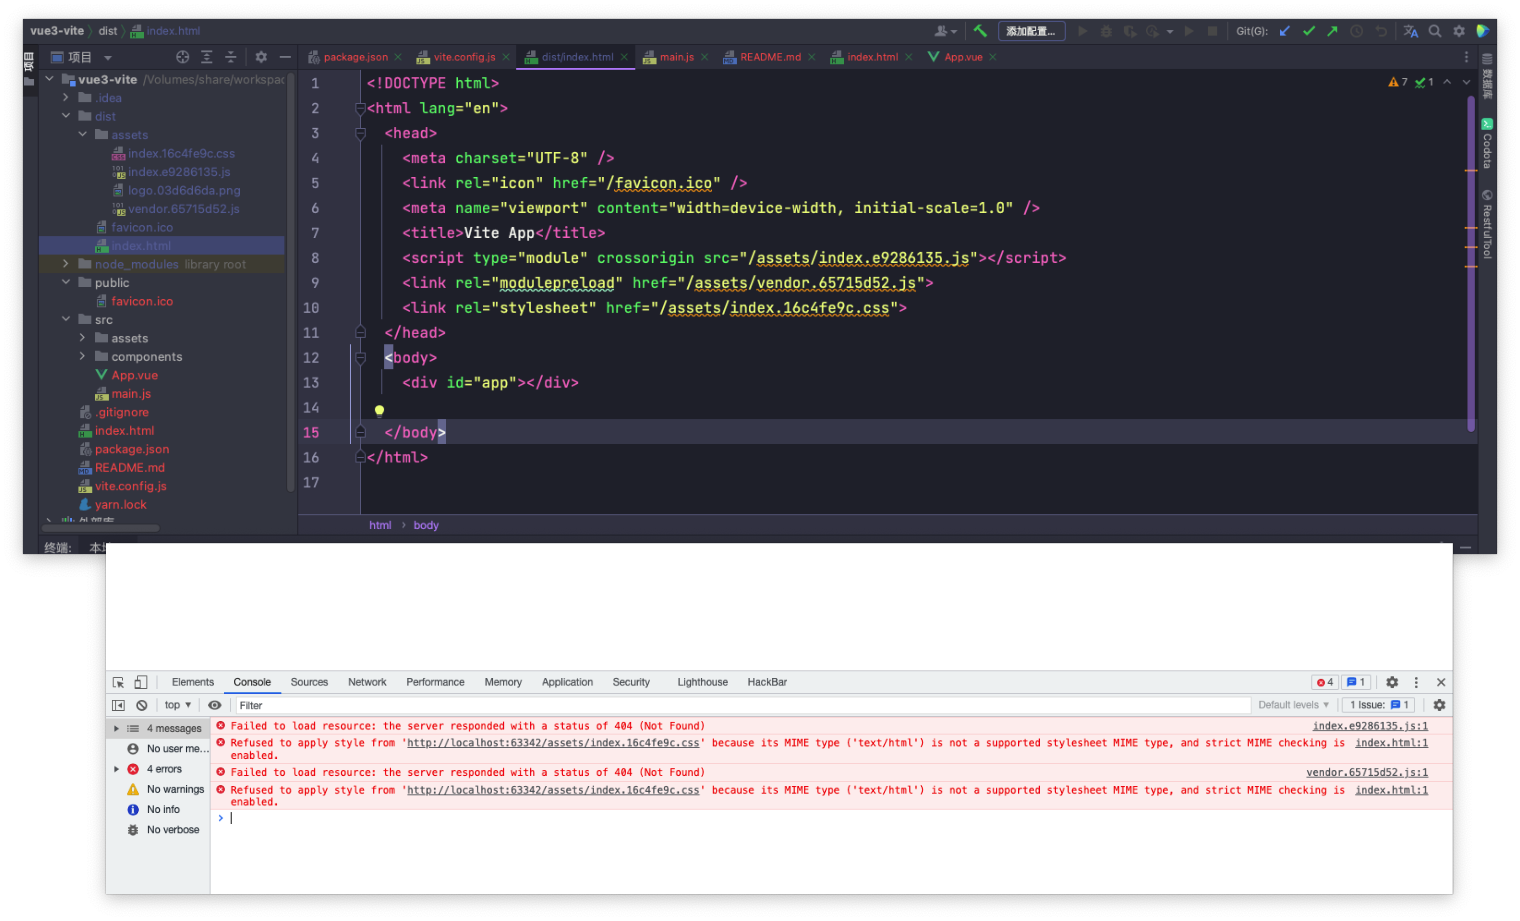Expand the node_modules folder
The image size is (1520, 921).
(66, 264)
